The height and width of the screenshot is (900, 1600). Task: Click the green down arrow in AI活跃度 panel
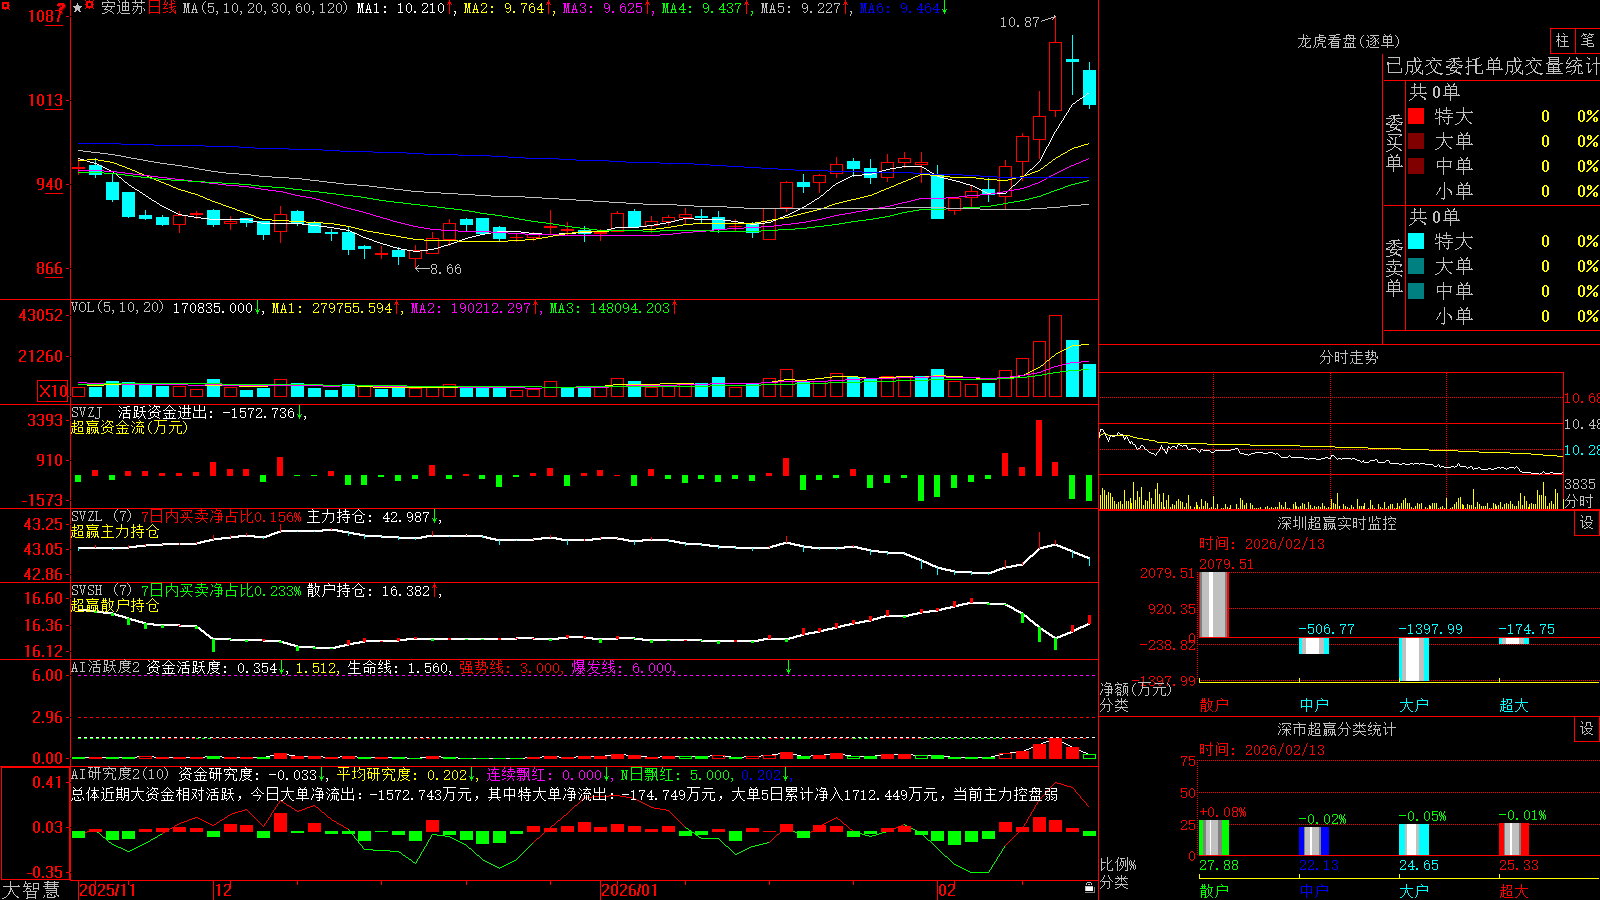pos(788,667)
